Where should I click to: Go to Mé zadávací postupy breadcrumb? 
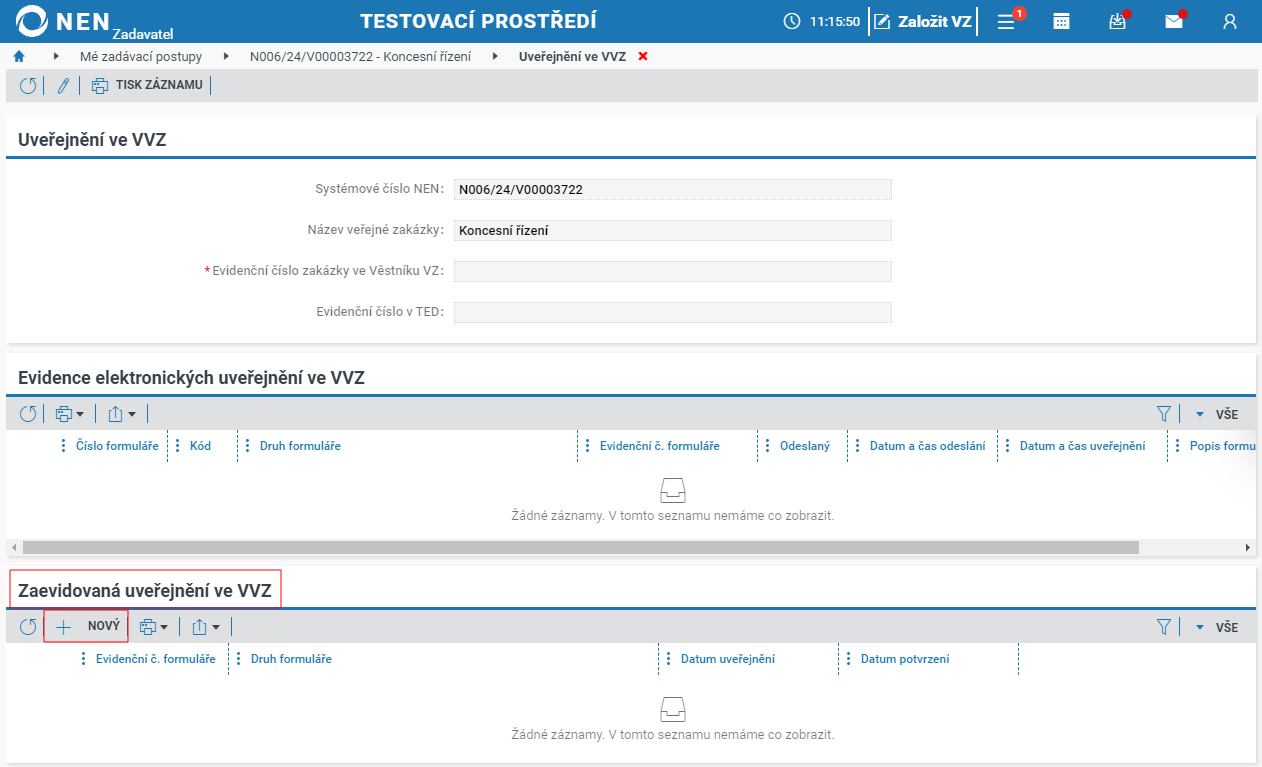141,57
